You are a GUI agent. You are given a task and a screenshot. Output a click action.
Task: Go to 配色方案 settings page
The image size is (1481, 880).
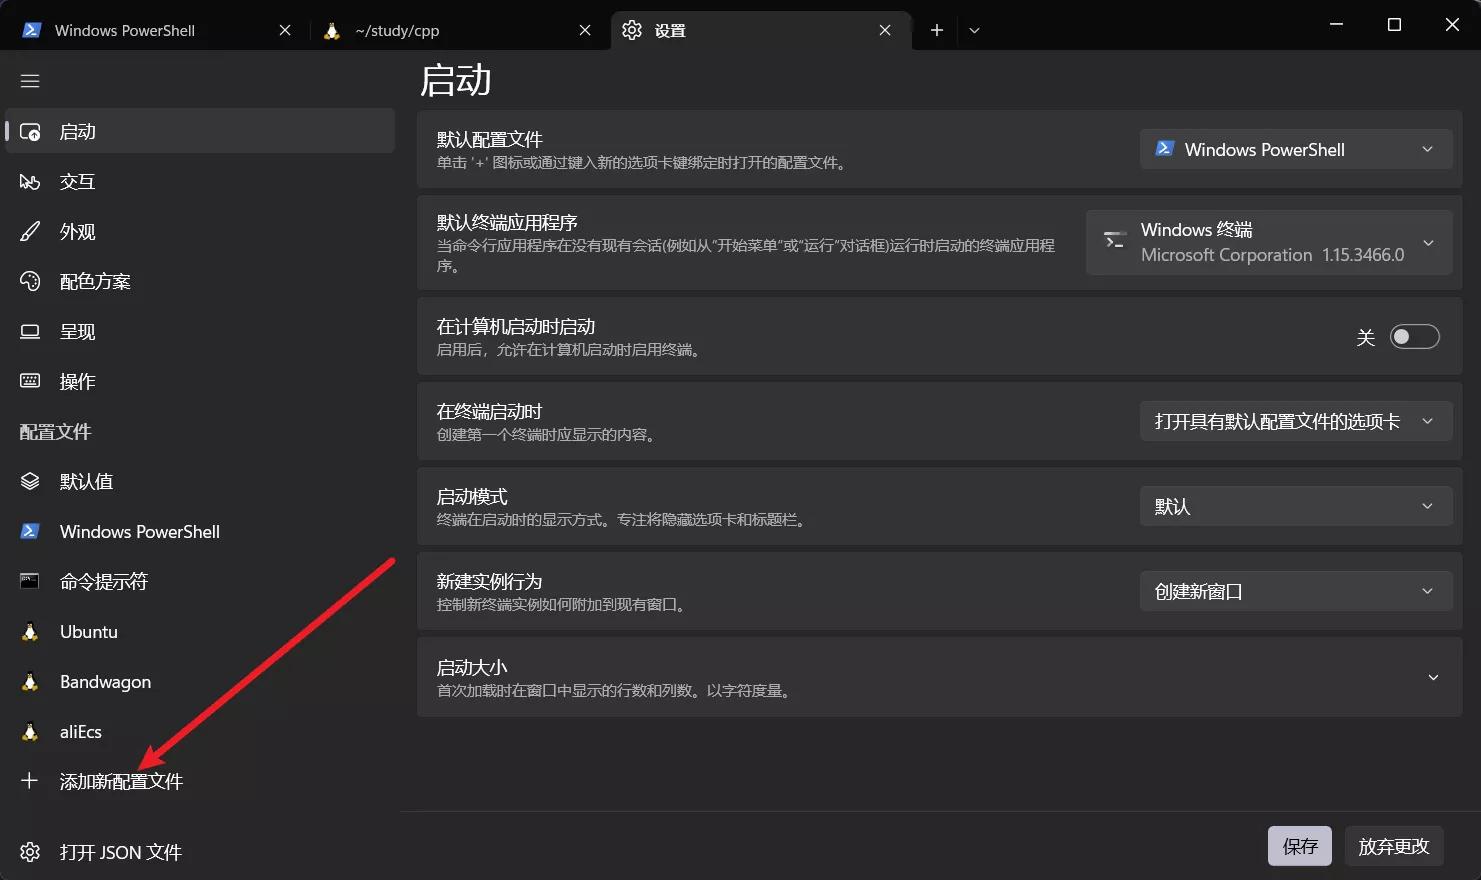point(200,281)
